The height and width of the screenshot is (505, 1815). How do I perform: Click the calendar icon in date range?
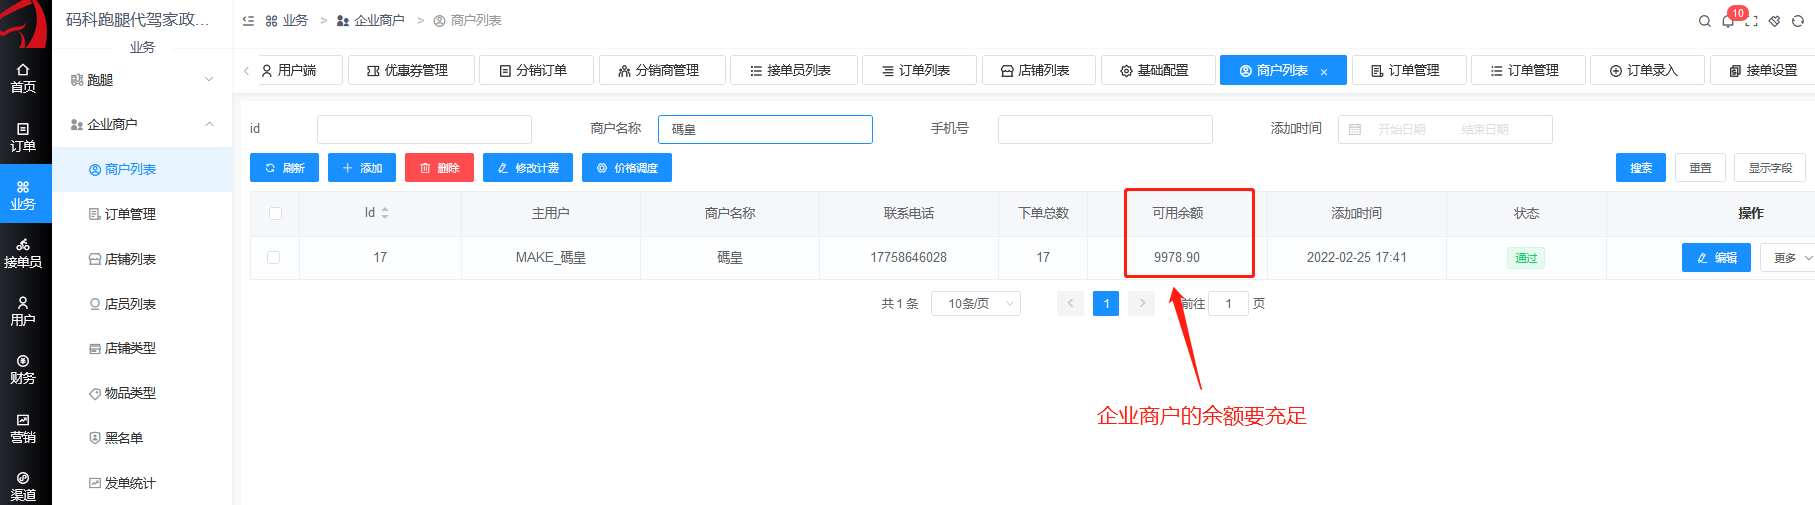pyautogui.click(x=1355, y=129)
